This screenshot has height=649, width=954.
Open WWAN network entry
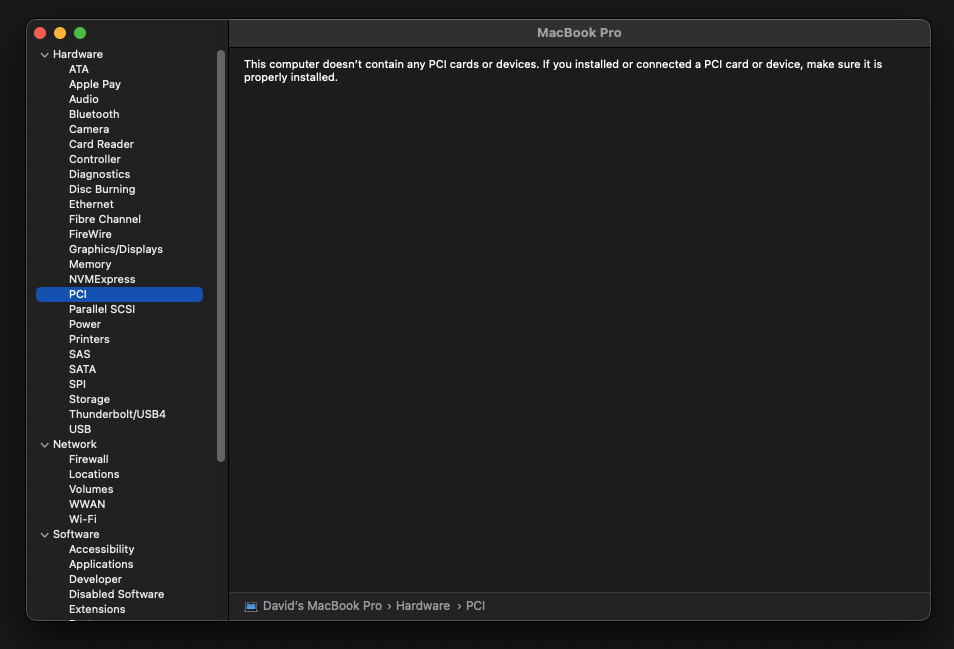[87, 504]
